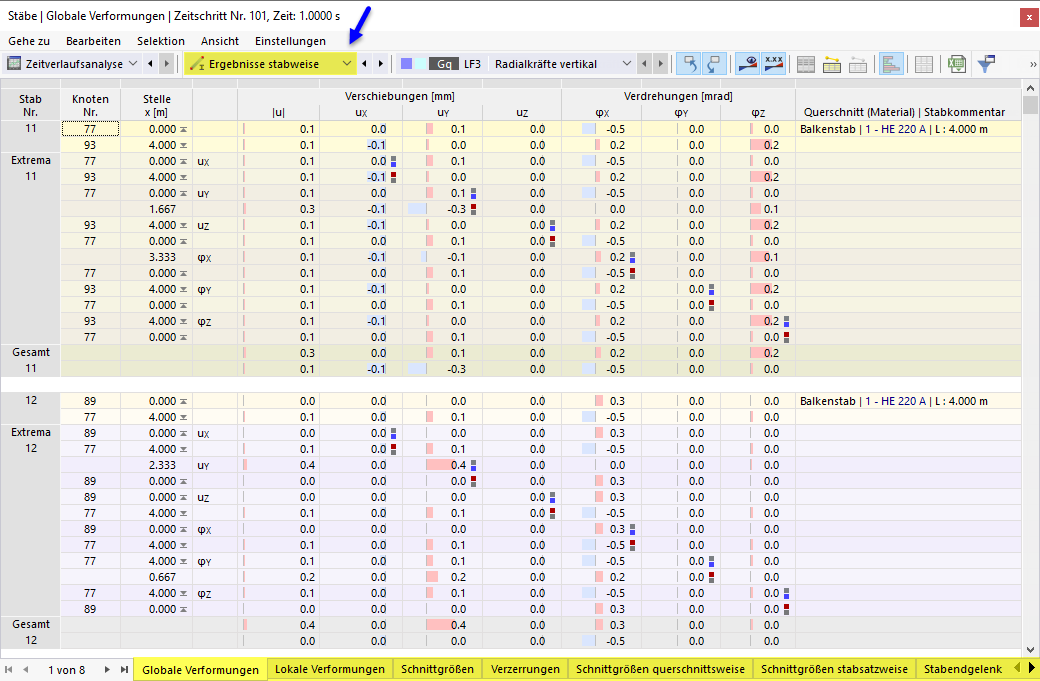Viewport: 1040px width, 681px height.
Task: Open Schnittgrößen querschnittsweise tab
Action: pyautogui.click(x=660, y=669)
